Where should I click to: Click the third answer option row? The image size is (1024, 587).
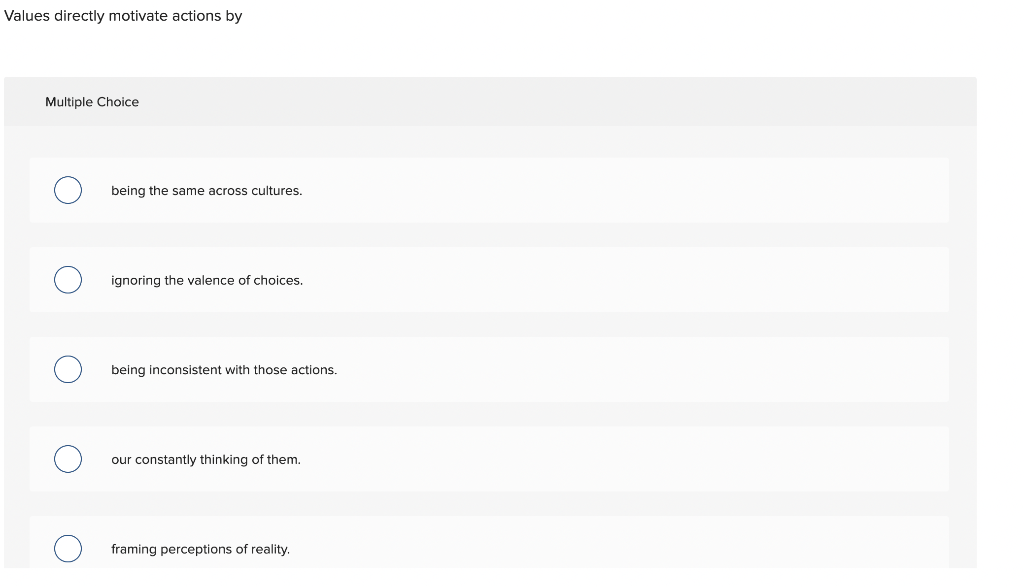[489, 369]
